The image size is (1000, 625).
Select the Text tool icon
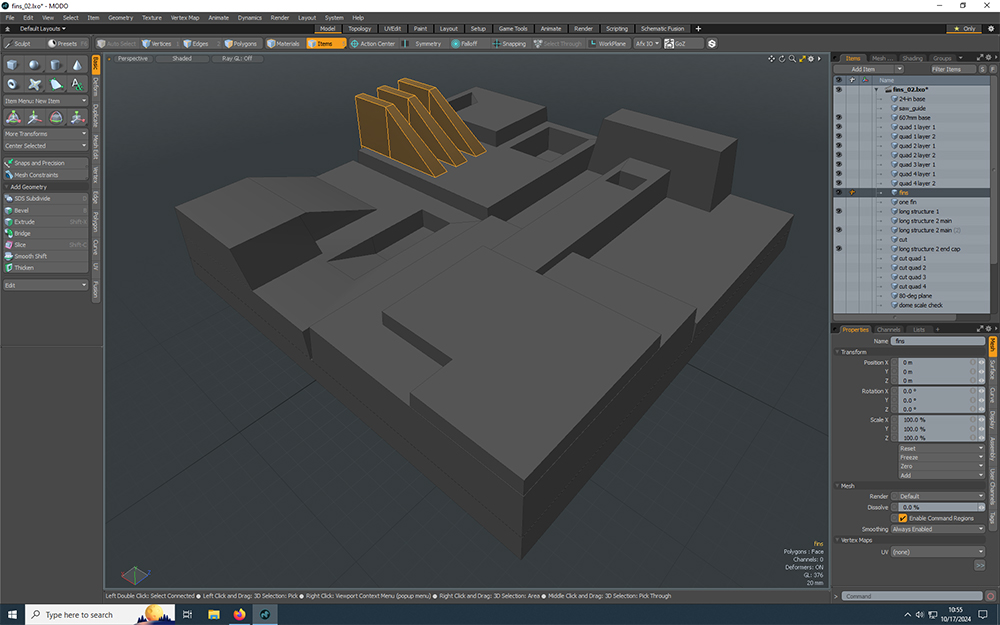point(77,84)
